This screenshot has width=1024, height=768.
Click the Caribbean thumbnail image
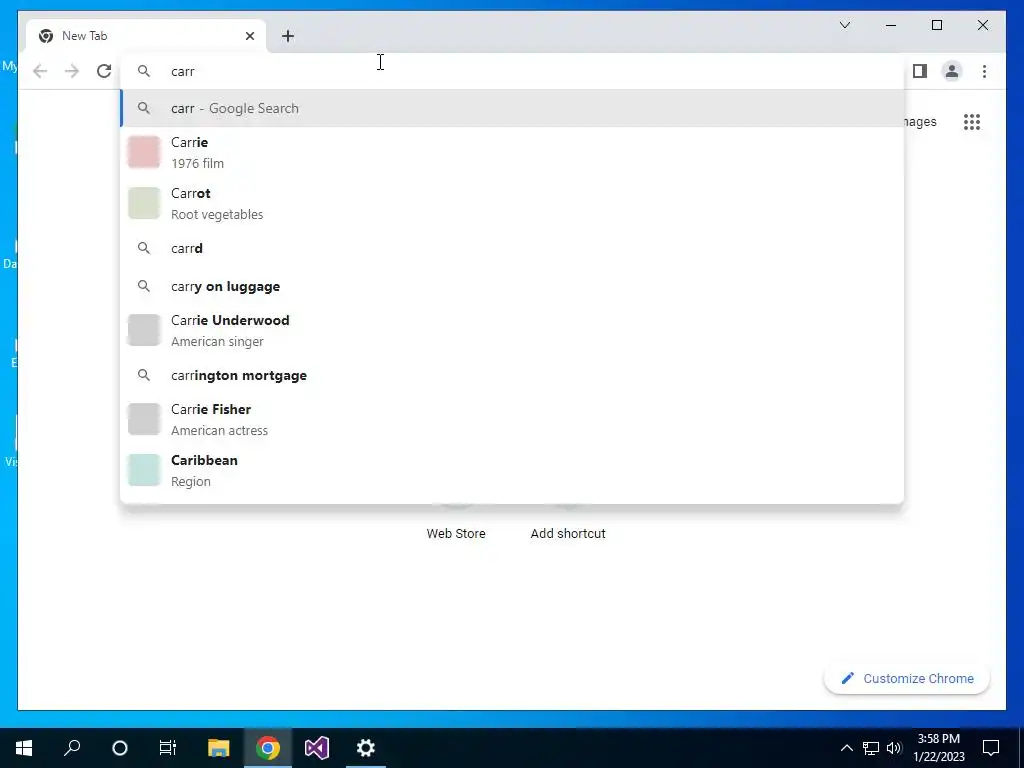pos(144,470)
